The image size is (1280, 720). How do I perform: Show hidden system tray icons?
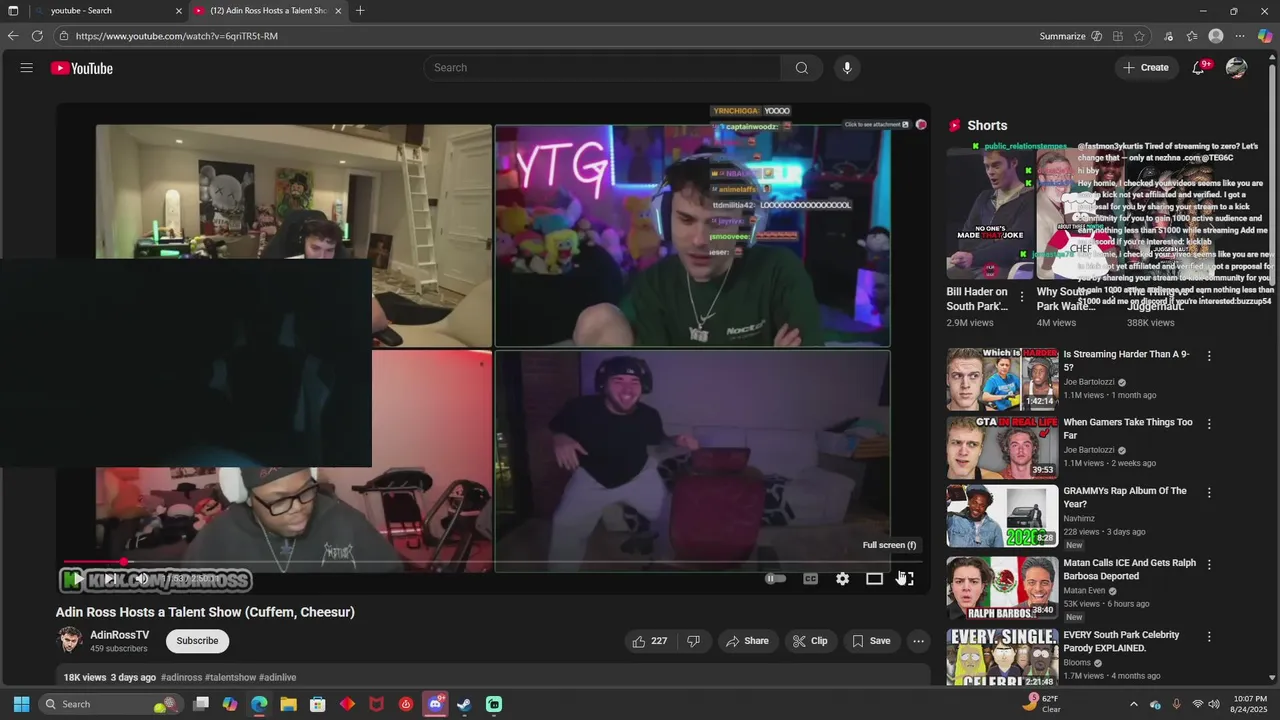1133,704
